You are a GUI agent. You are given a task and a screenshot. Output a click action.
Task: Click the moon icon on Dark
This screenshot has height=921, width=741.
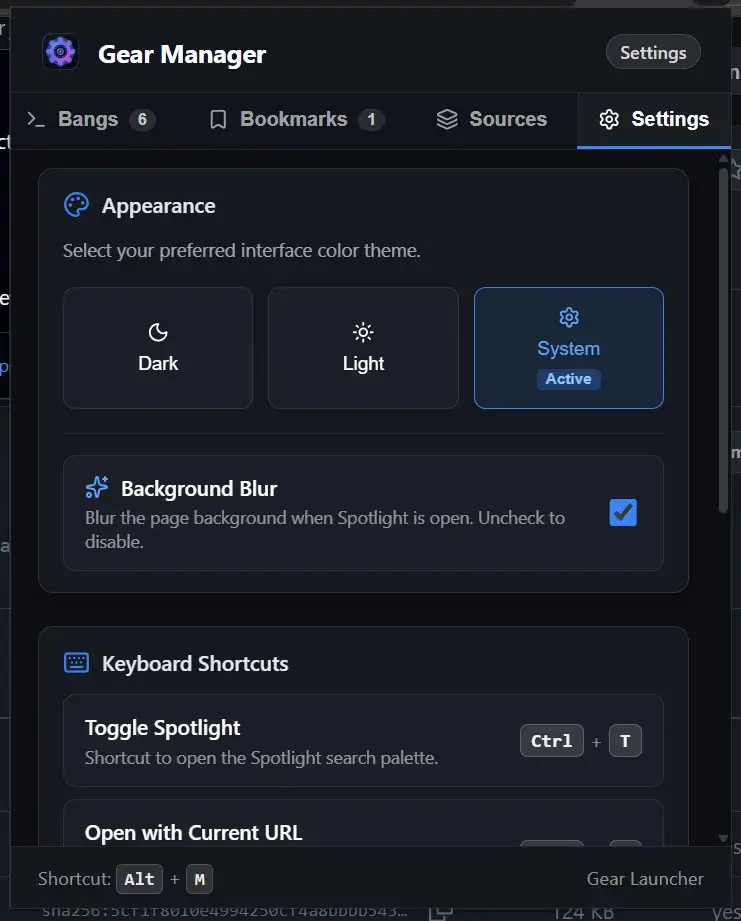pyautogui.click(x=158, y=332)
